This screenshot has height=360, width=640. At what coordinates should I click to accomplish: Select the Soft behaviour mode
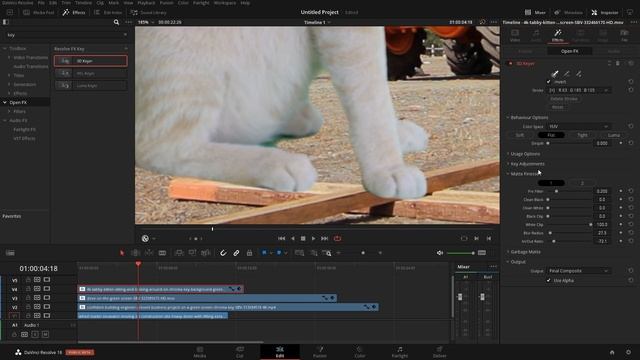(520, 135)
